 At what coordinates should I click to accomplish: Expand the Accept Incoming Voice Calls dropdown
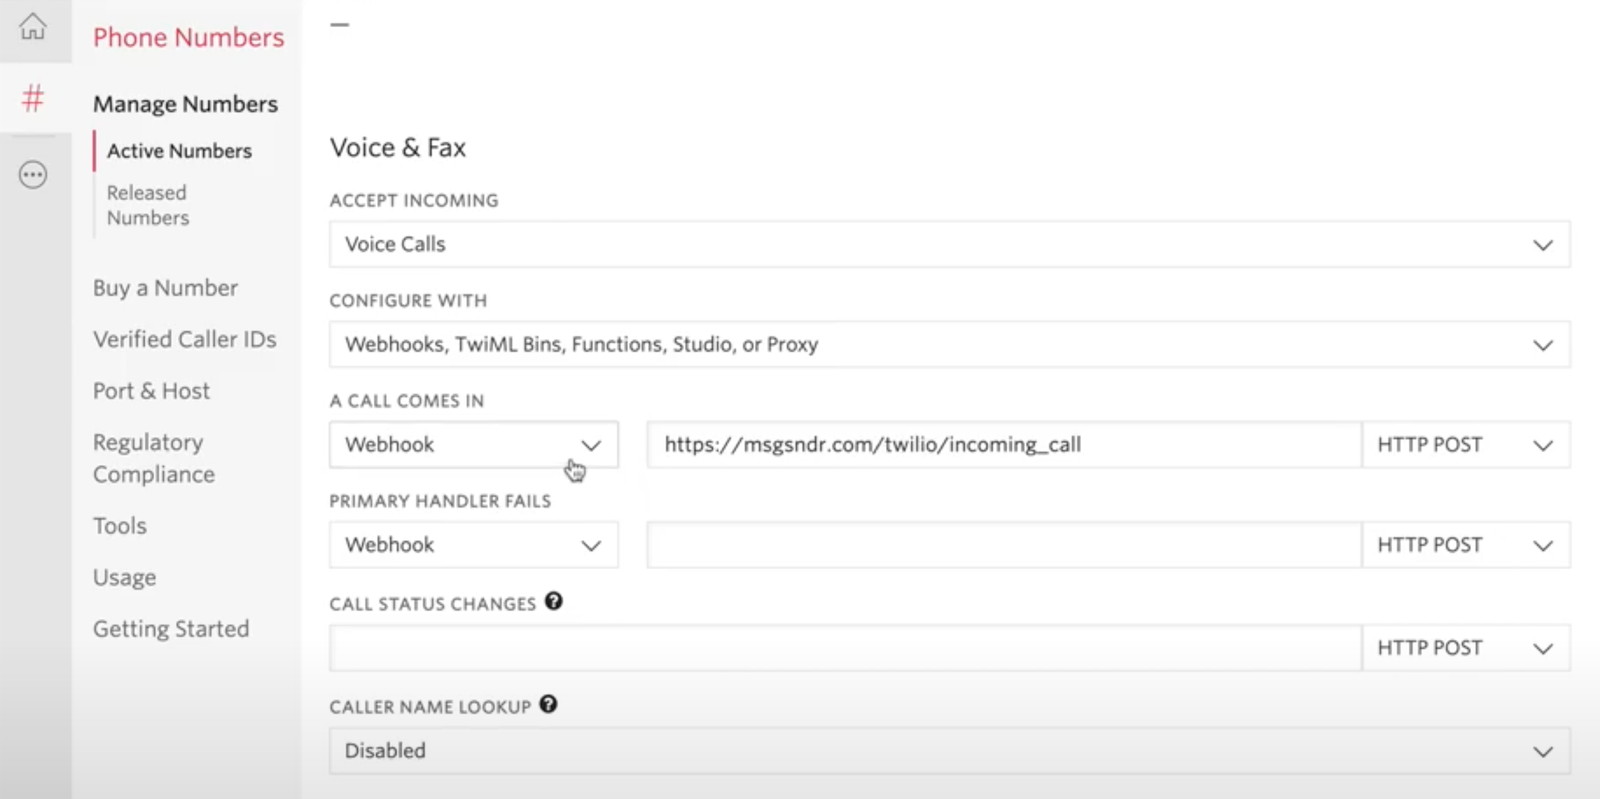(948, 244)
